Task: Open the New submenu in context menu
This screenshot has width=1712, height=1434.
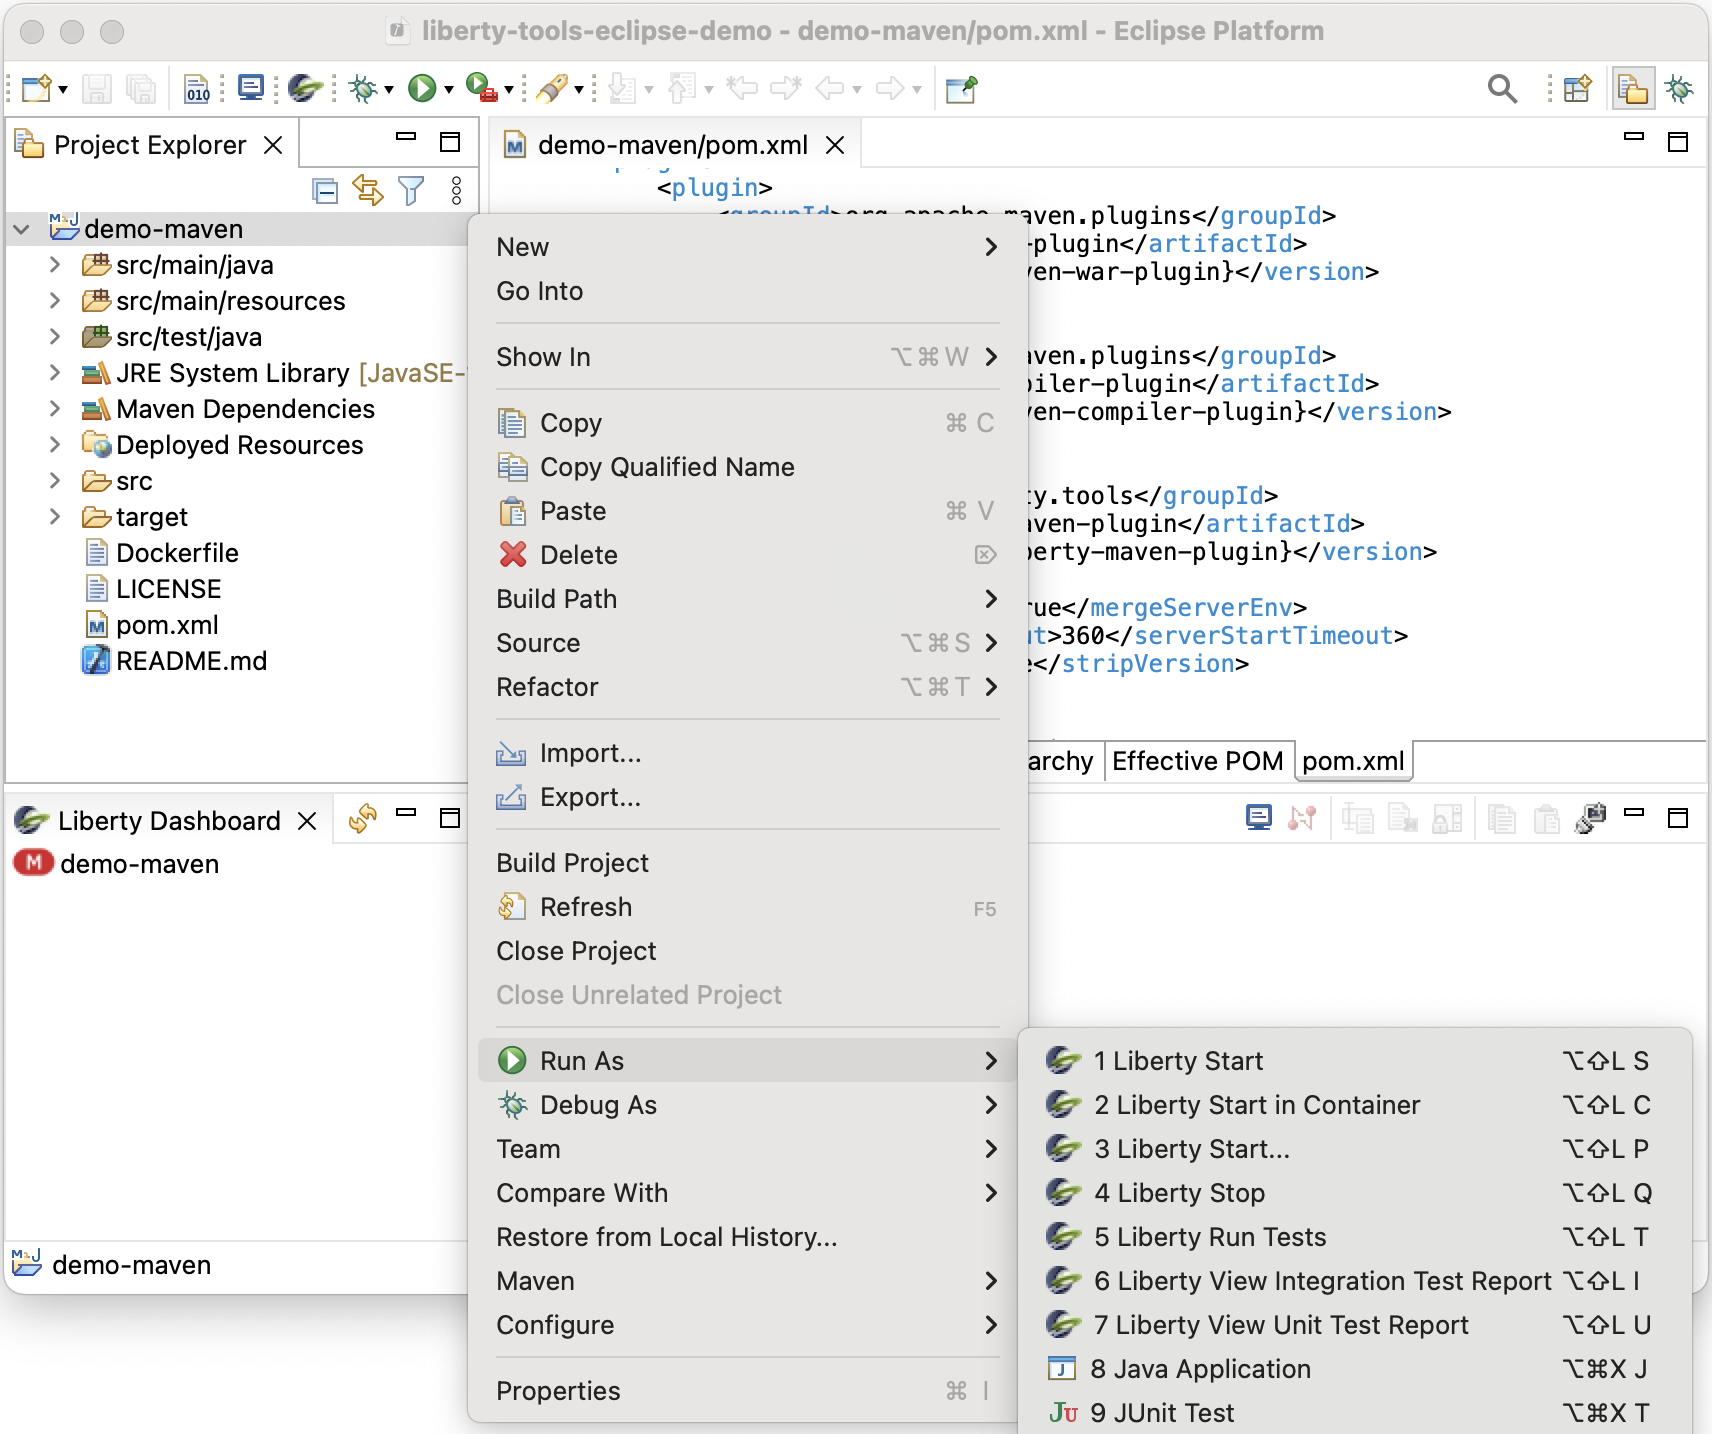Action: [747, 247]
